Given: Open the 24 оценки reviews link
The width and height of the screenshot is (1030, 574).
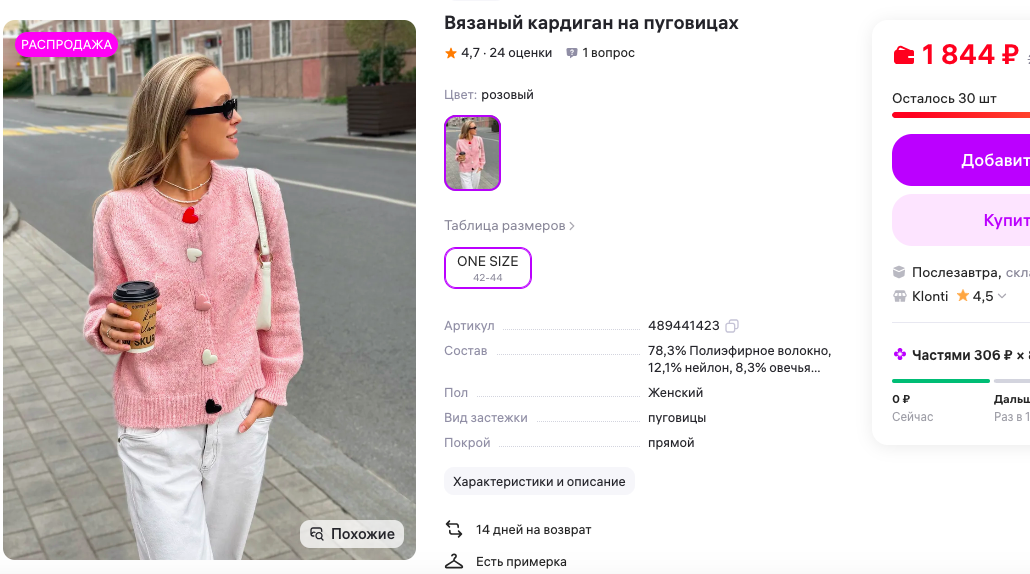Looking at the screenshot, I should click(x=520, y=53).
